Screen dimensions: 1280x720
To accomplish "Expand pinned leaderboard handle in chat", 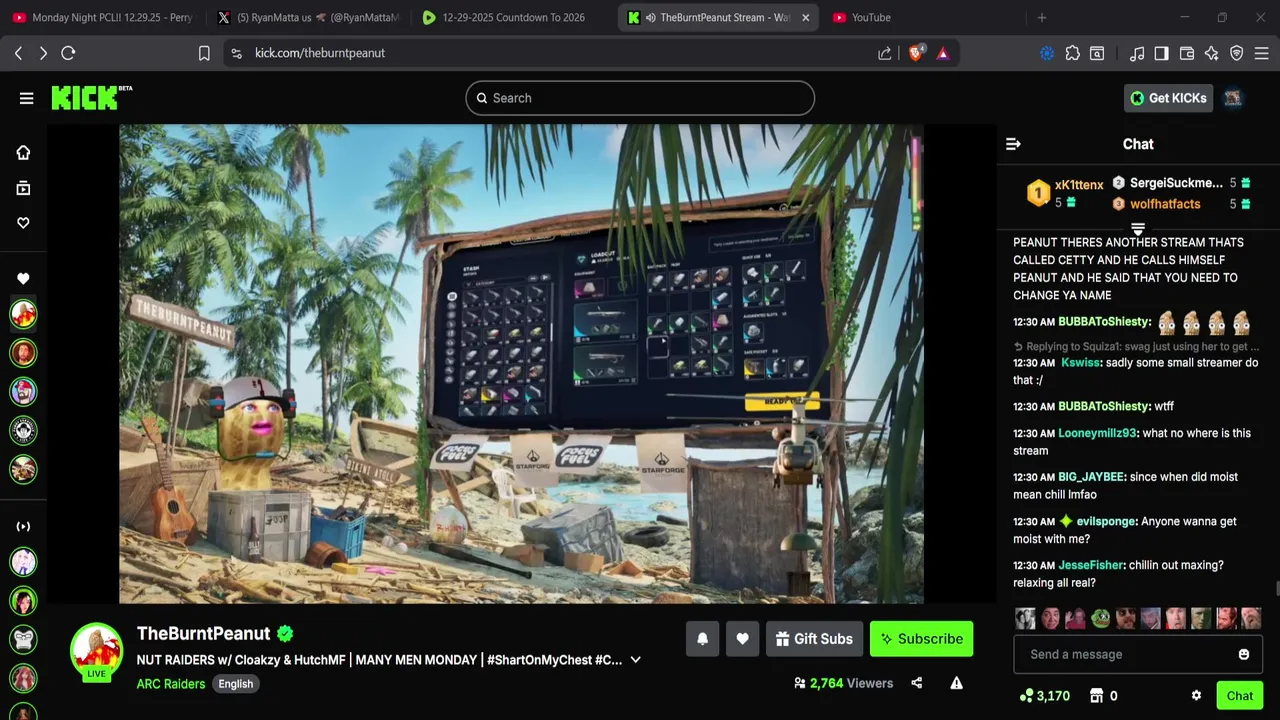I will click(1138, 229).
